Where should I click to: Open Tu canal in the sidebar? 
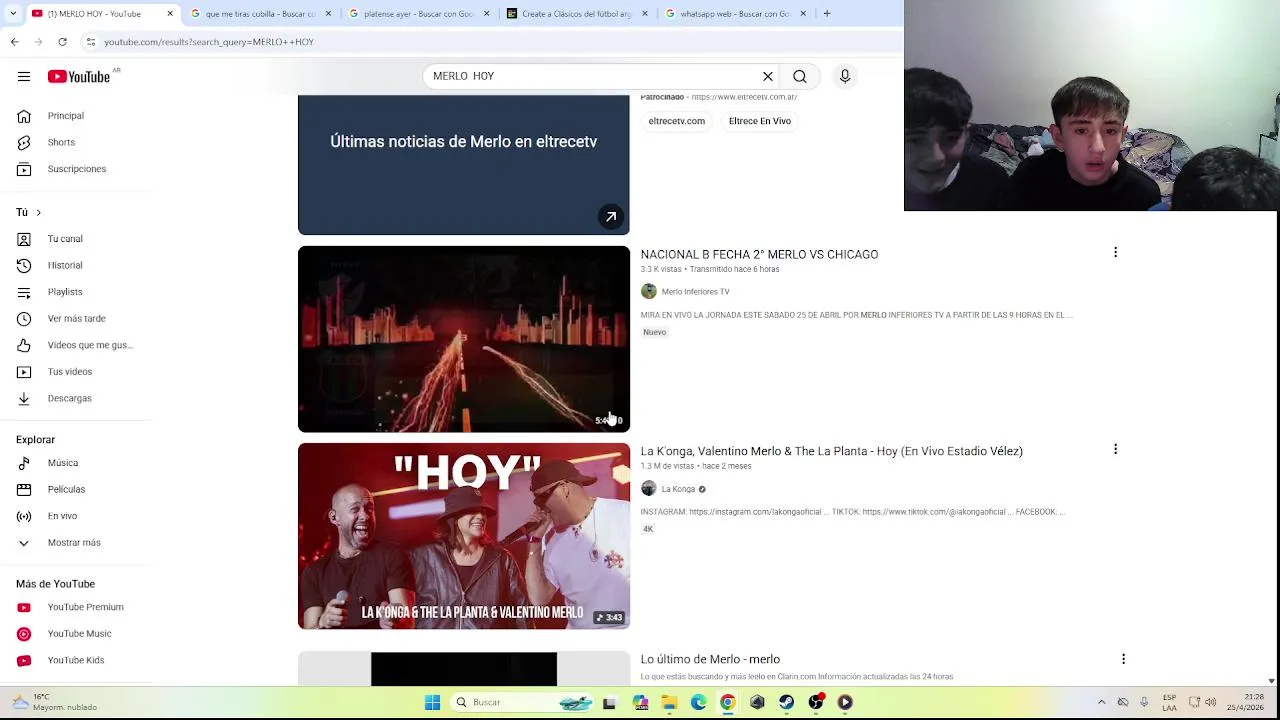click(65, 239)
